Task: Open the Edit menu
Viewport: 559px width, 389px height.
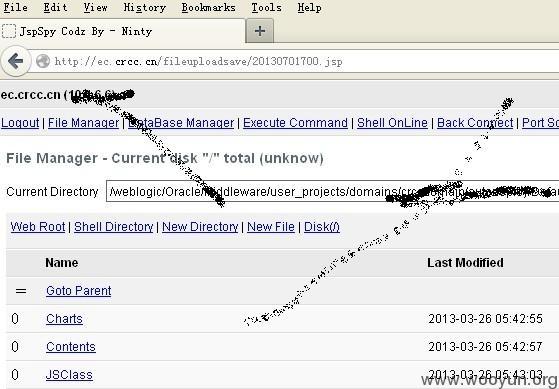Action: (x=55, y=7)
